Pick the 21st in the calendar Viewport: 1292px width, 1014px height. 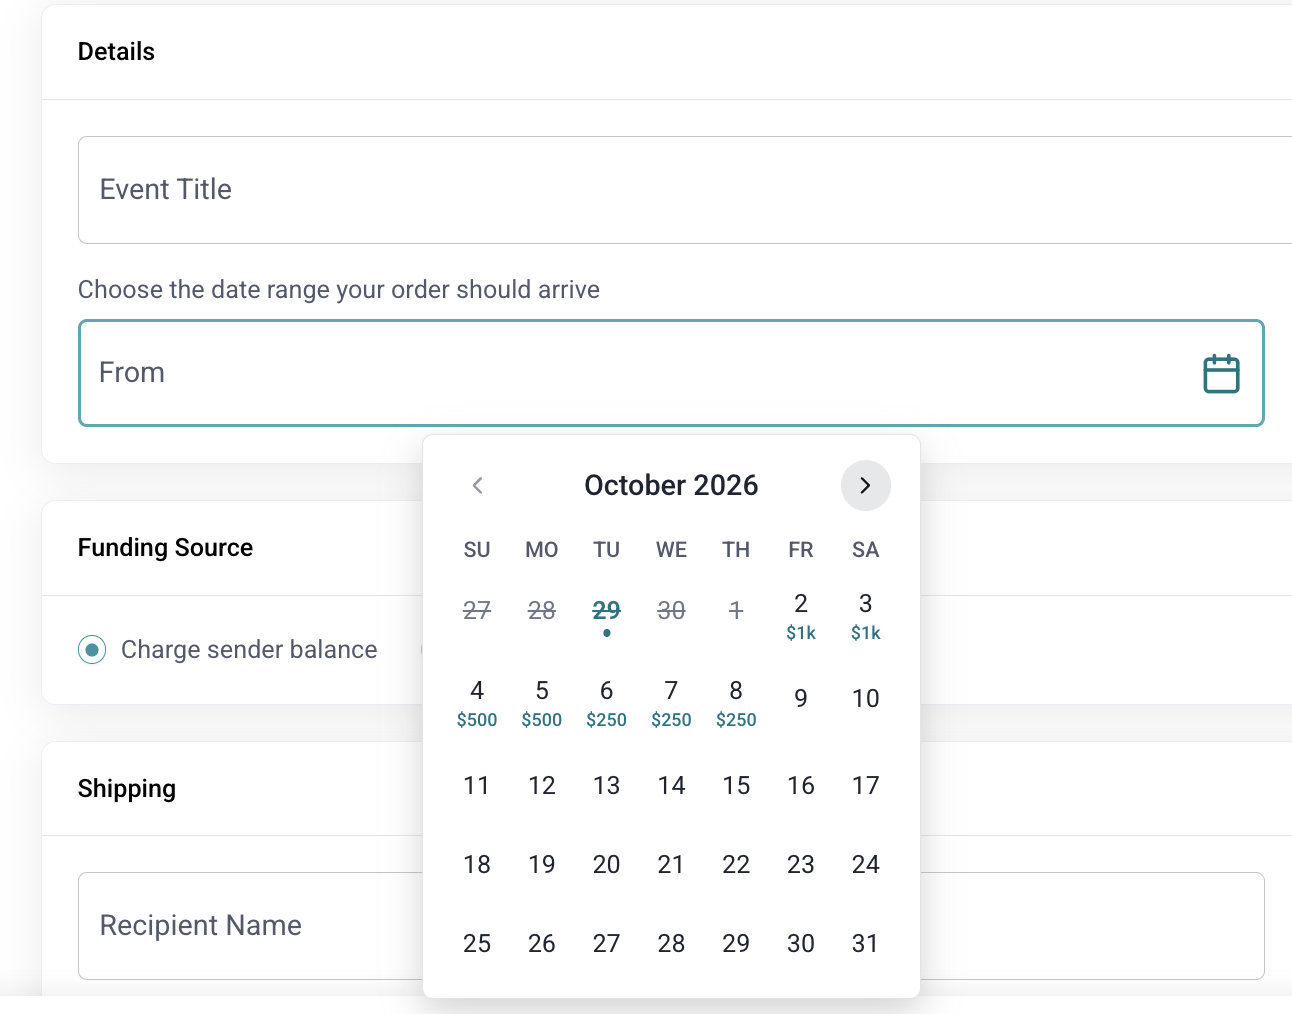672,865
